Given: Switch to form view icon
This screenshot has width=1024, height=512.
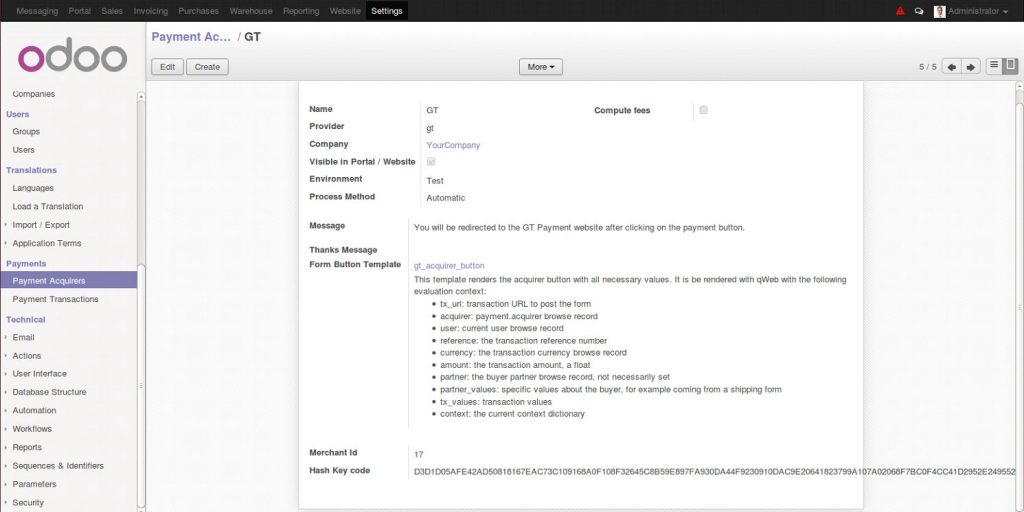Looking at the screenshot, I should click(x=1010, y=66).
